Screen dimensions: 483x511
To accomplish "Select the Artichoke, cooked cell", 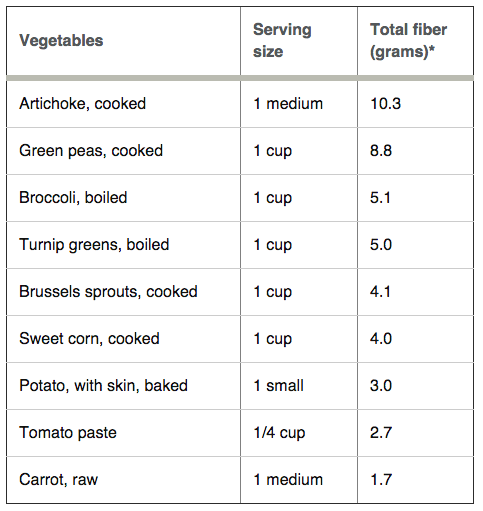I will click(x=83, y=104).
